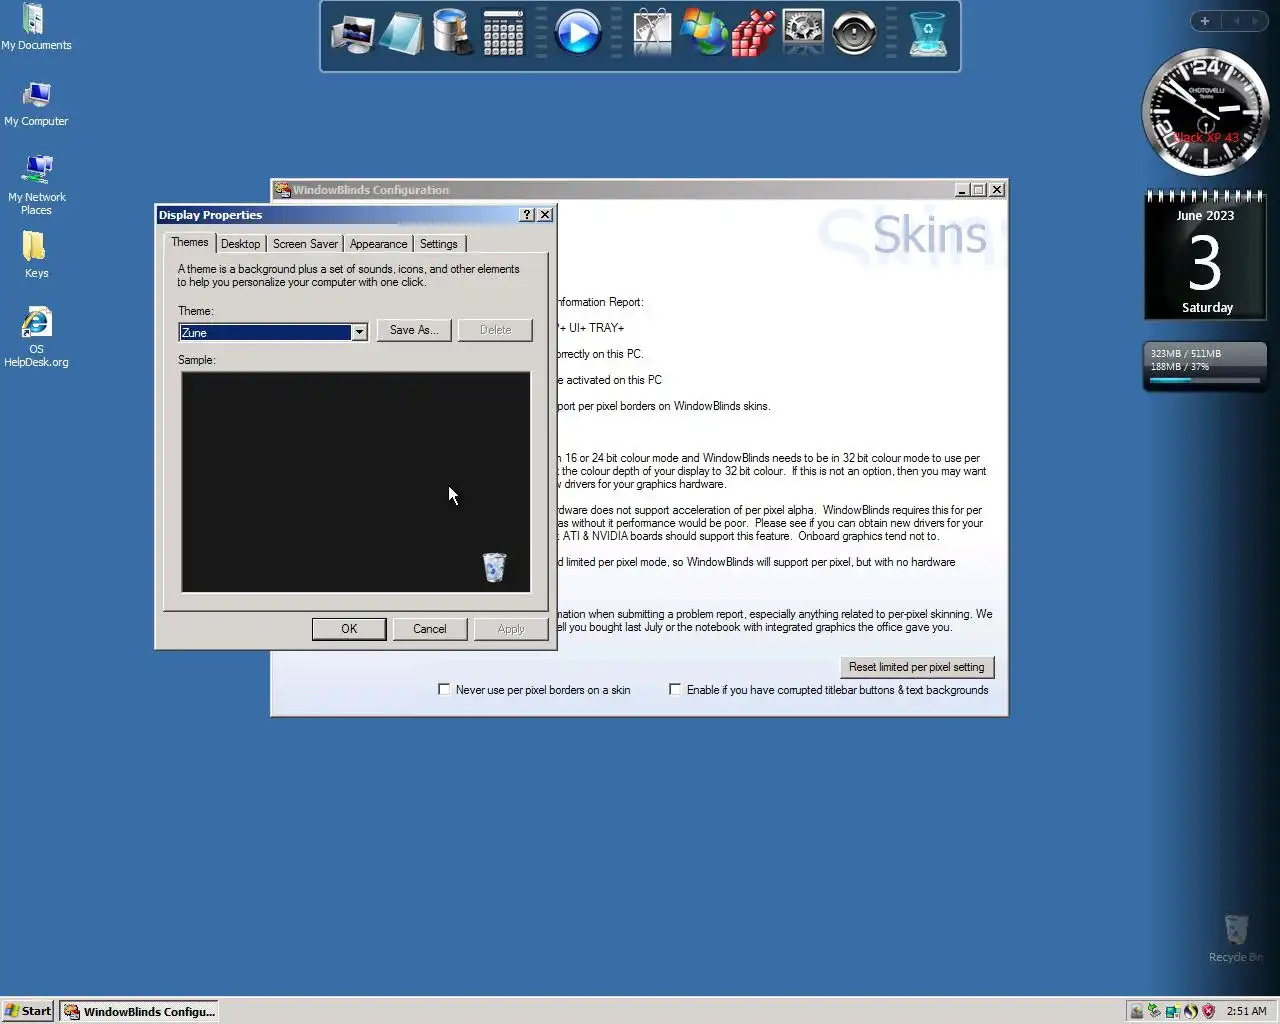
Task: Switch to the Screen Saver tab
Action: pos(305,244)
